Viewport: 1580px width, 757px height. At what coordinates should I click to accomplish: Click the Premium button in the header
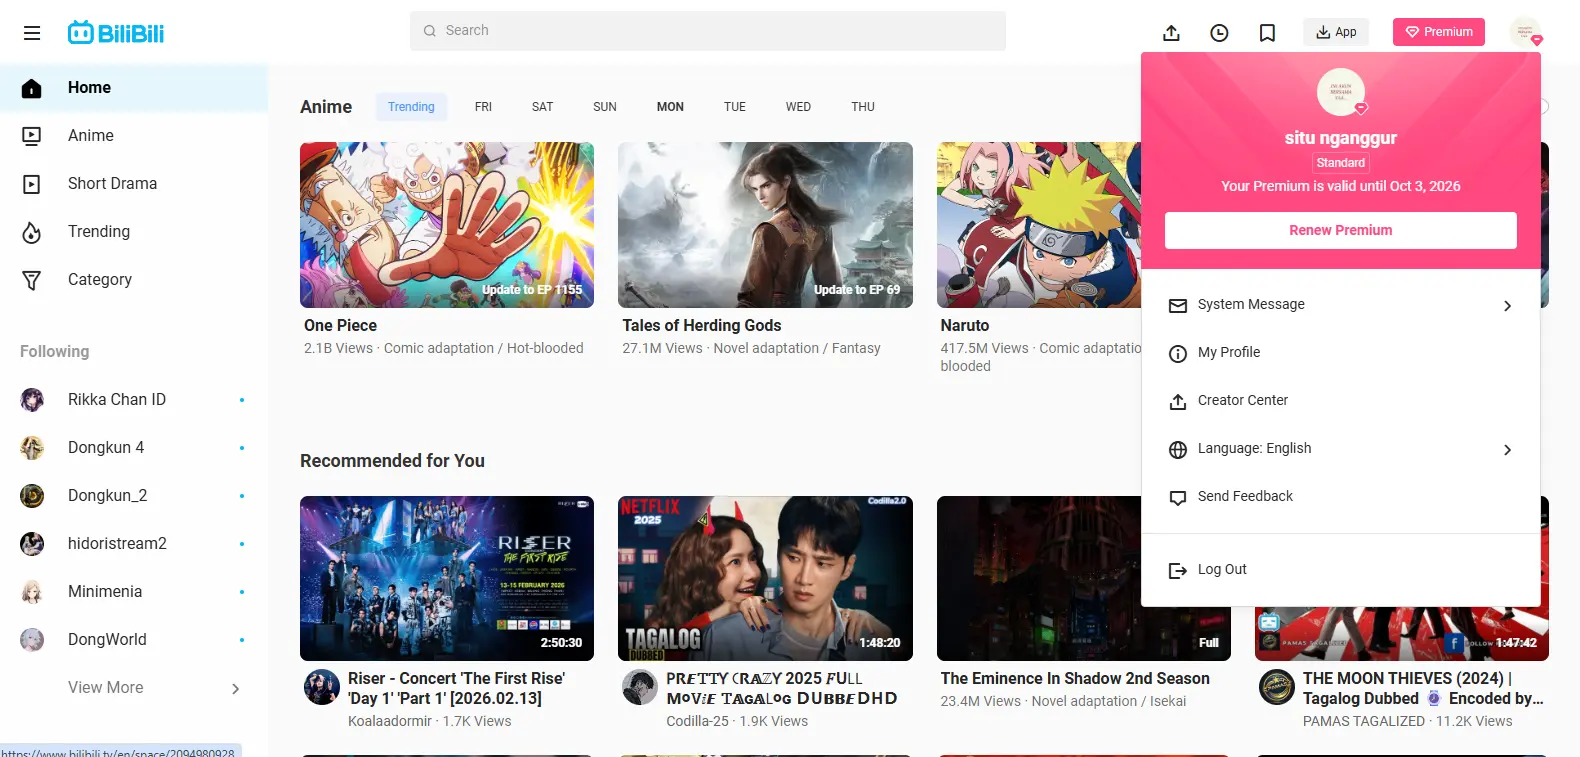tap(1439, 32)
